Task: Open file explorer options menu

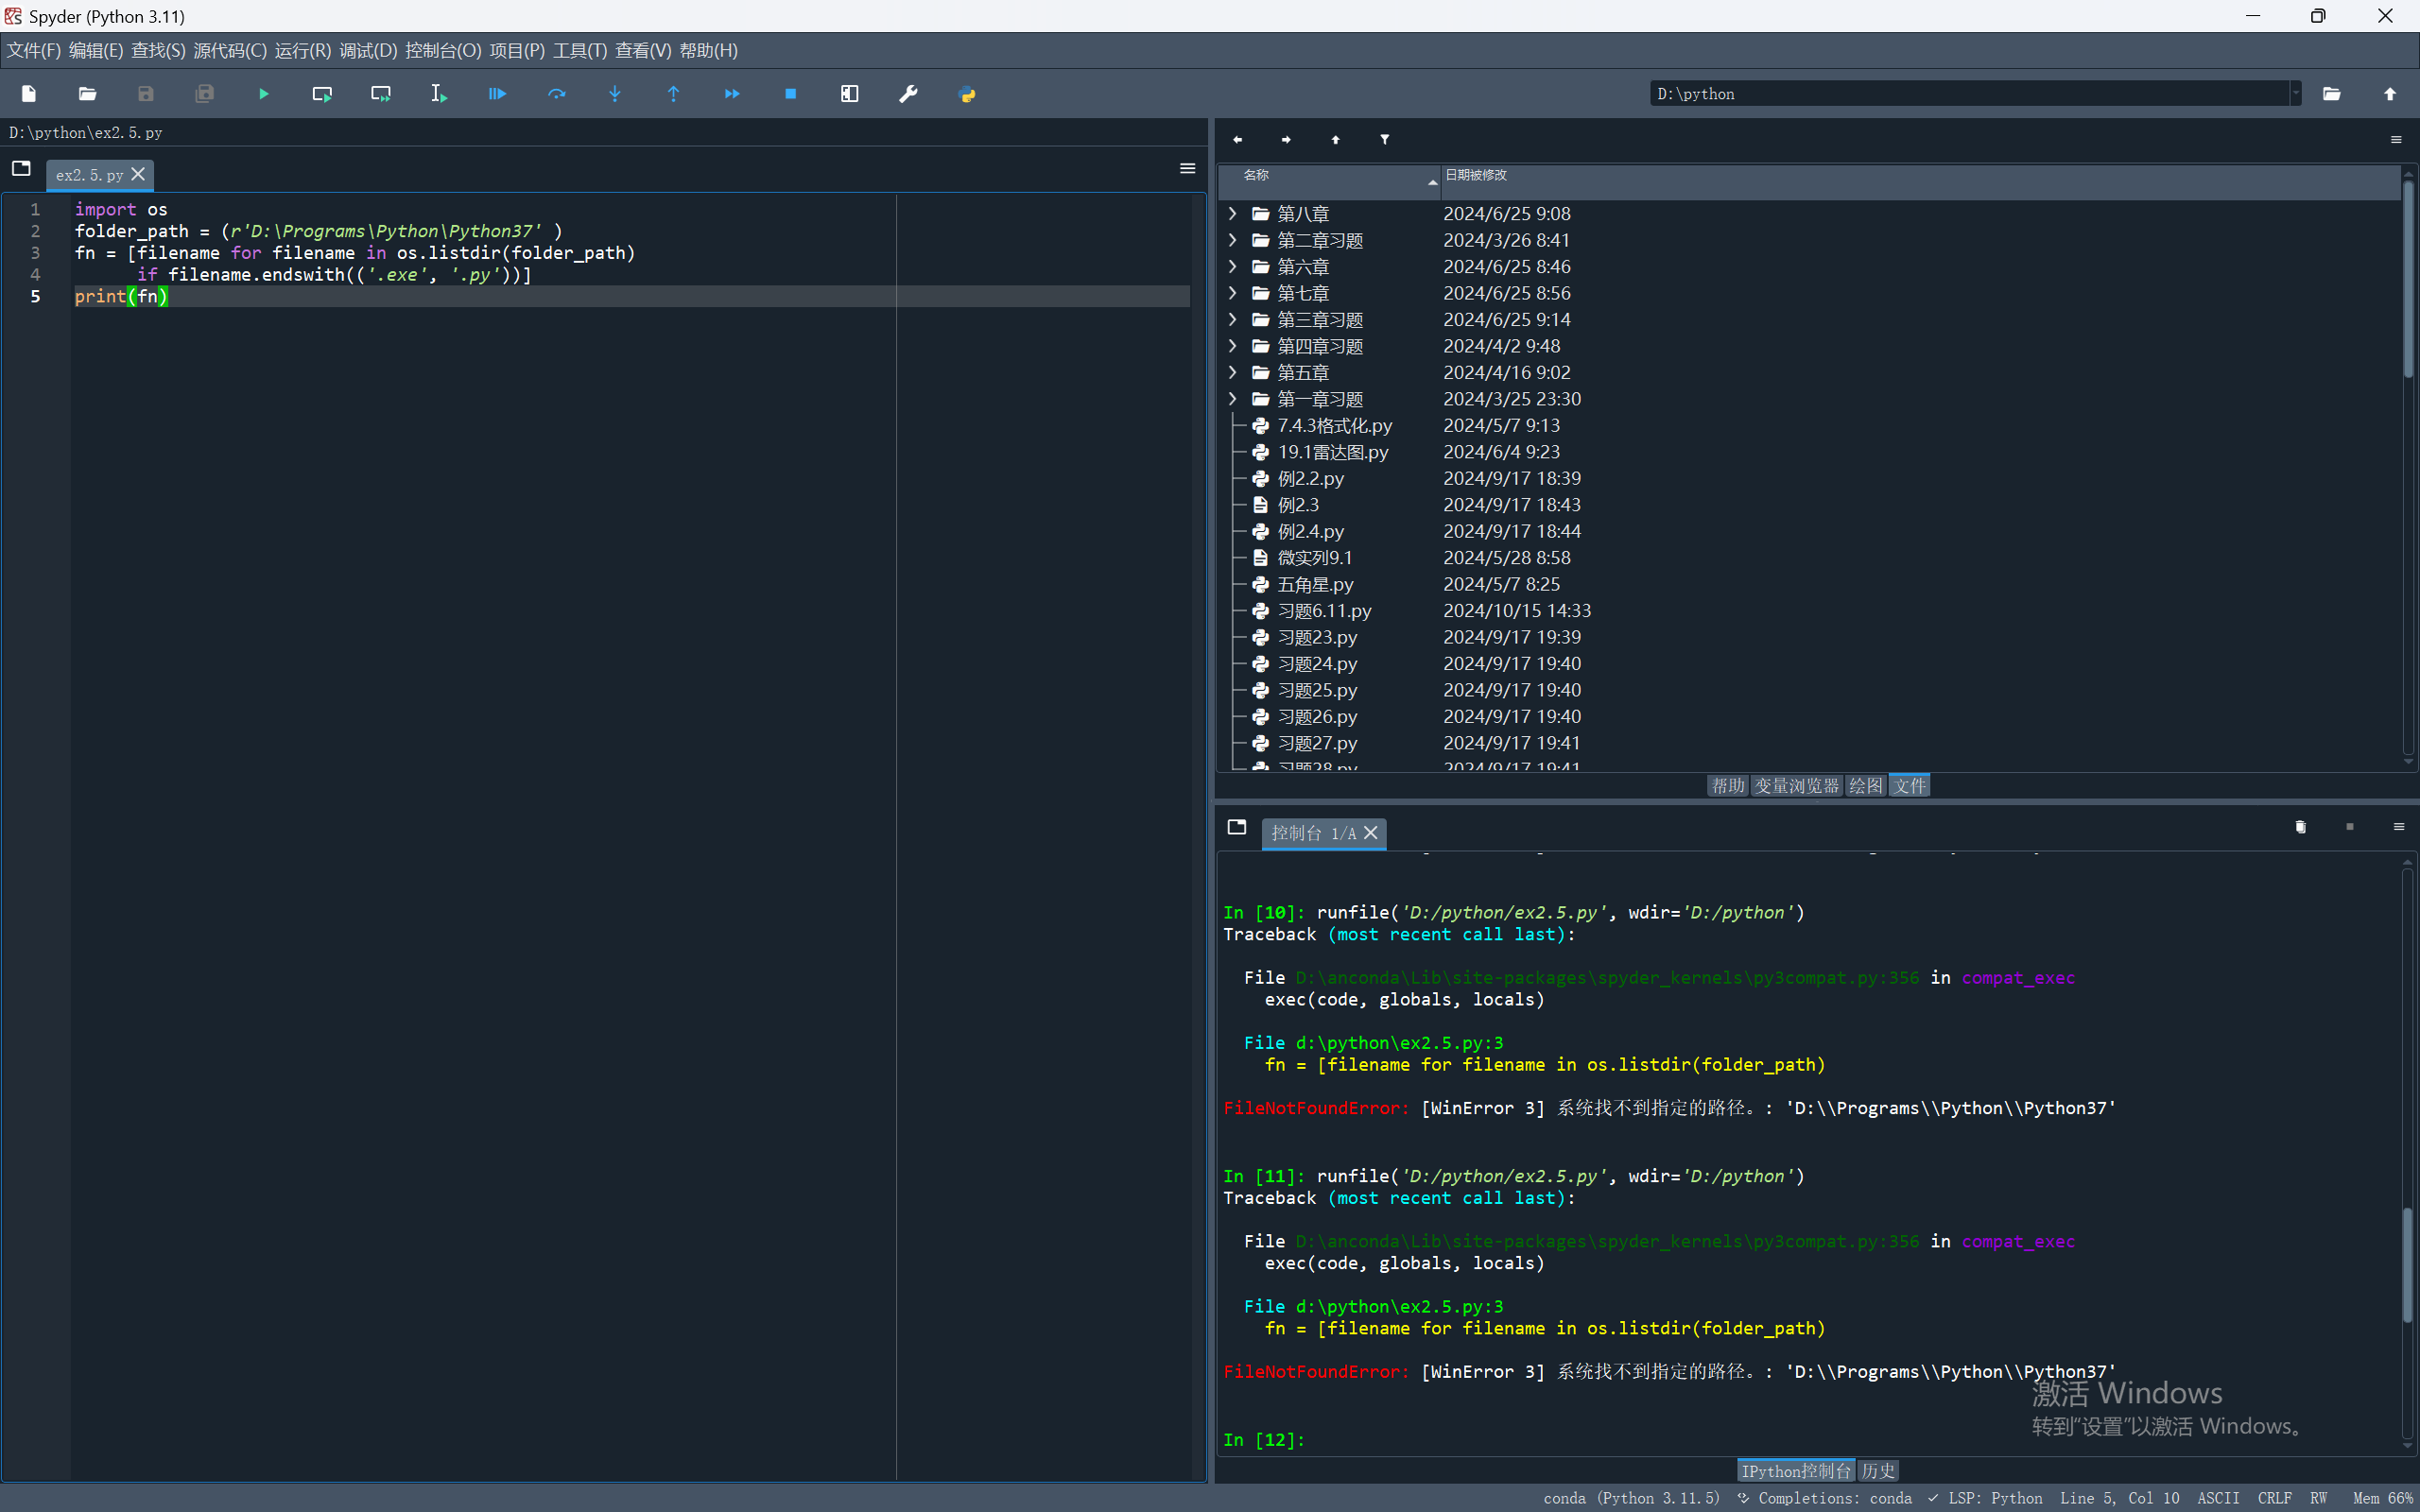Action: [2396, 140]
